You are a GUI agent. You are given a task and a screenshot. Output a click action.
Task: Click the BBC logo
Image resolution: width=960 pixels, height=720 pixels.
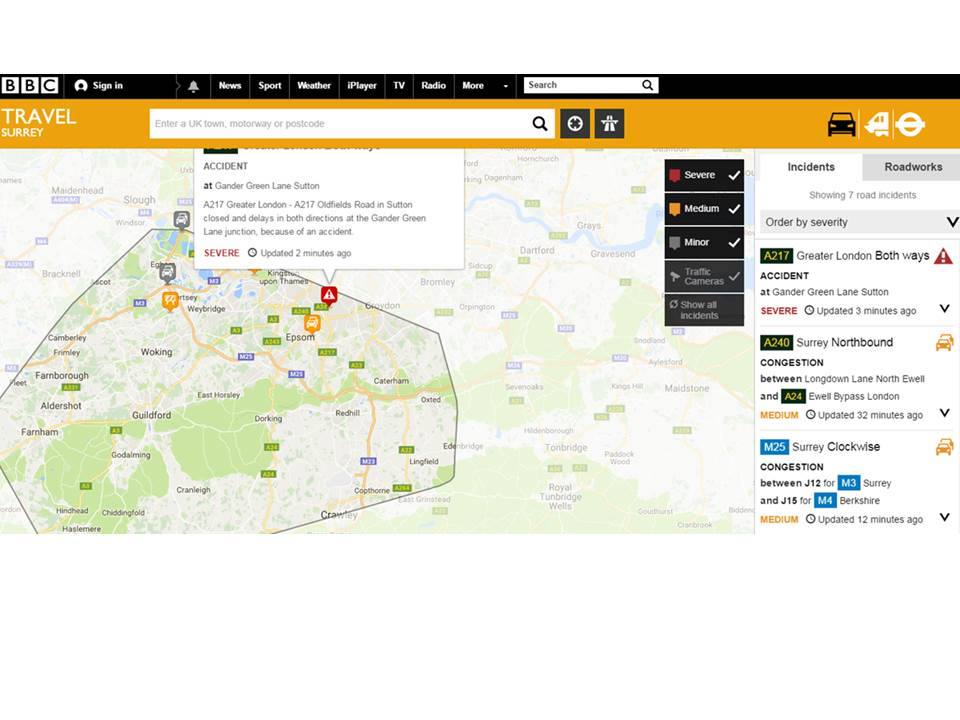(30, 85)
